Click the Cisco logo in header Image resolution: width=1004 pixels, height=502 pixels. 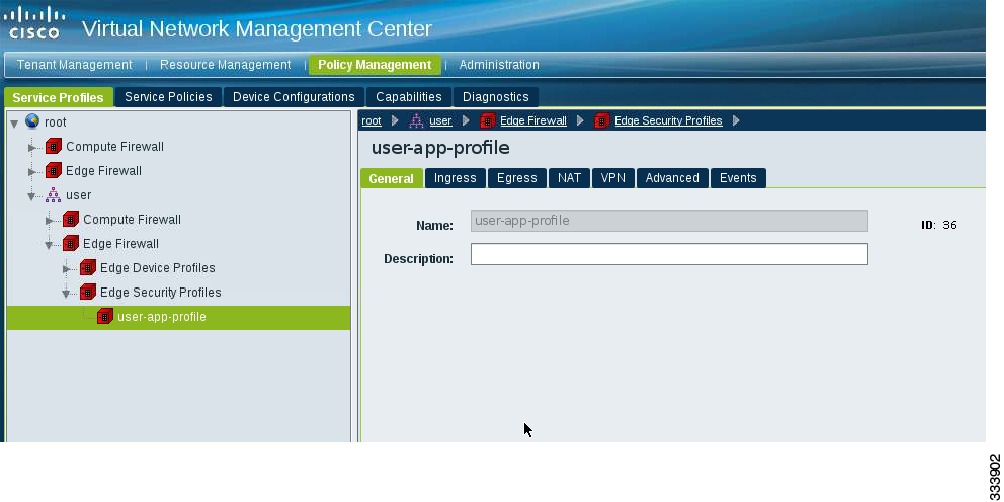[34, 22]
